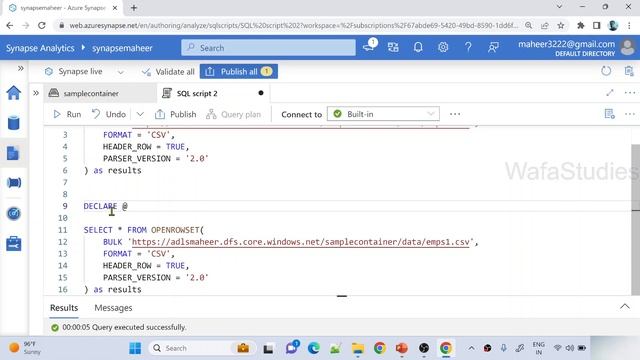Click the query executed successfully status
The height and width of the screenshot is (360, 640).
pos(119,327)
